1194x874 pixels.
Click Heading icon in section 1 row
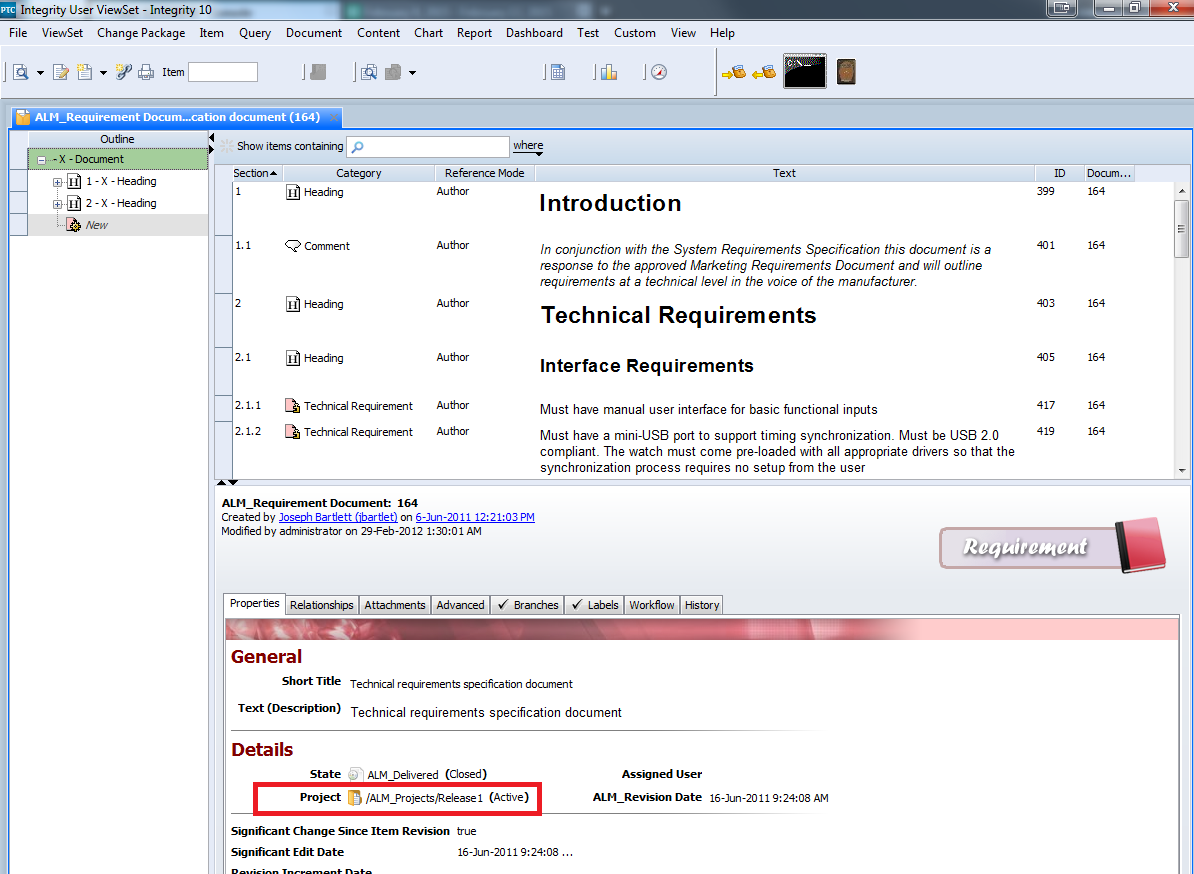[292, 192]
